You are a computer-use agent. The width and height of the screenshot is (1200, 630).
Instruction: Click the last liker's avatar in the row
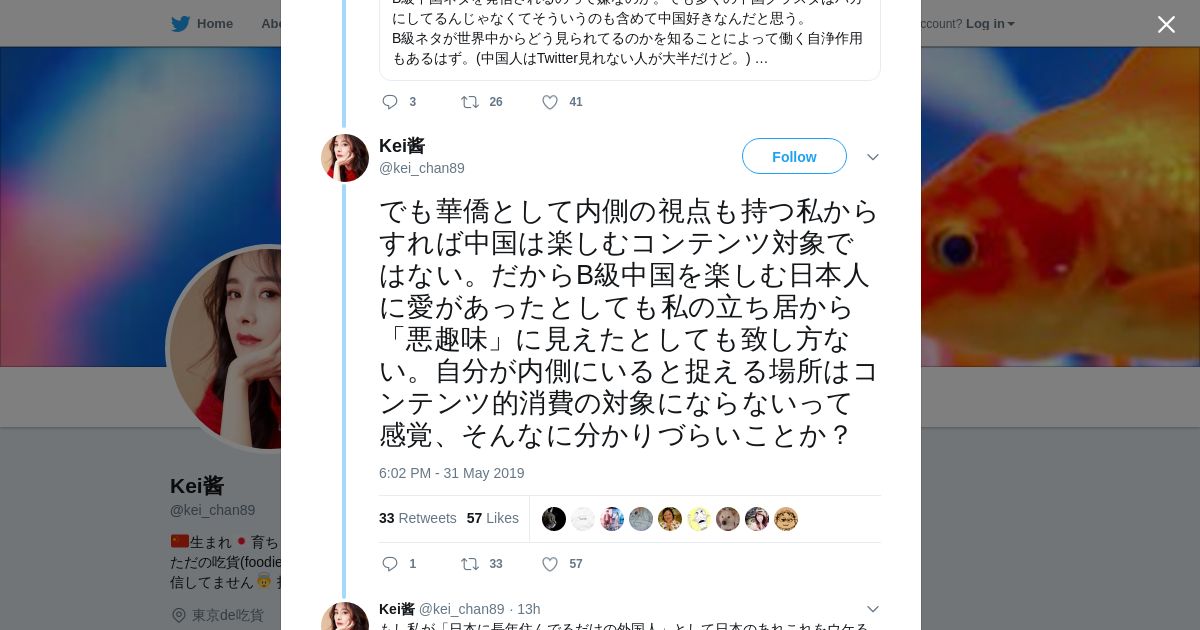coord(786,519)
